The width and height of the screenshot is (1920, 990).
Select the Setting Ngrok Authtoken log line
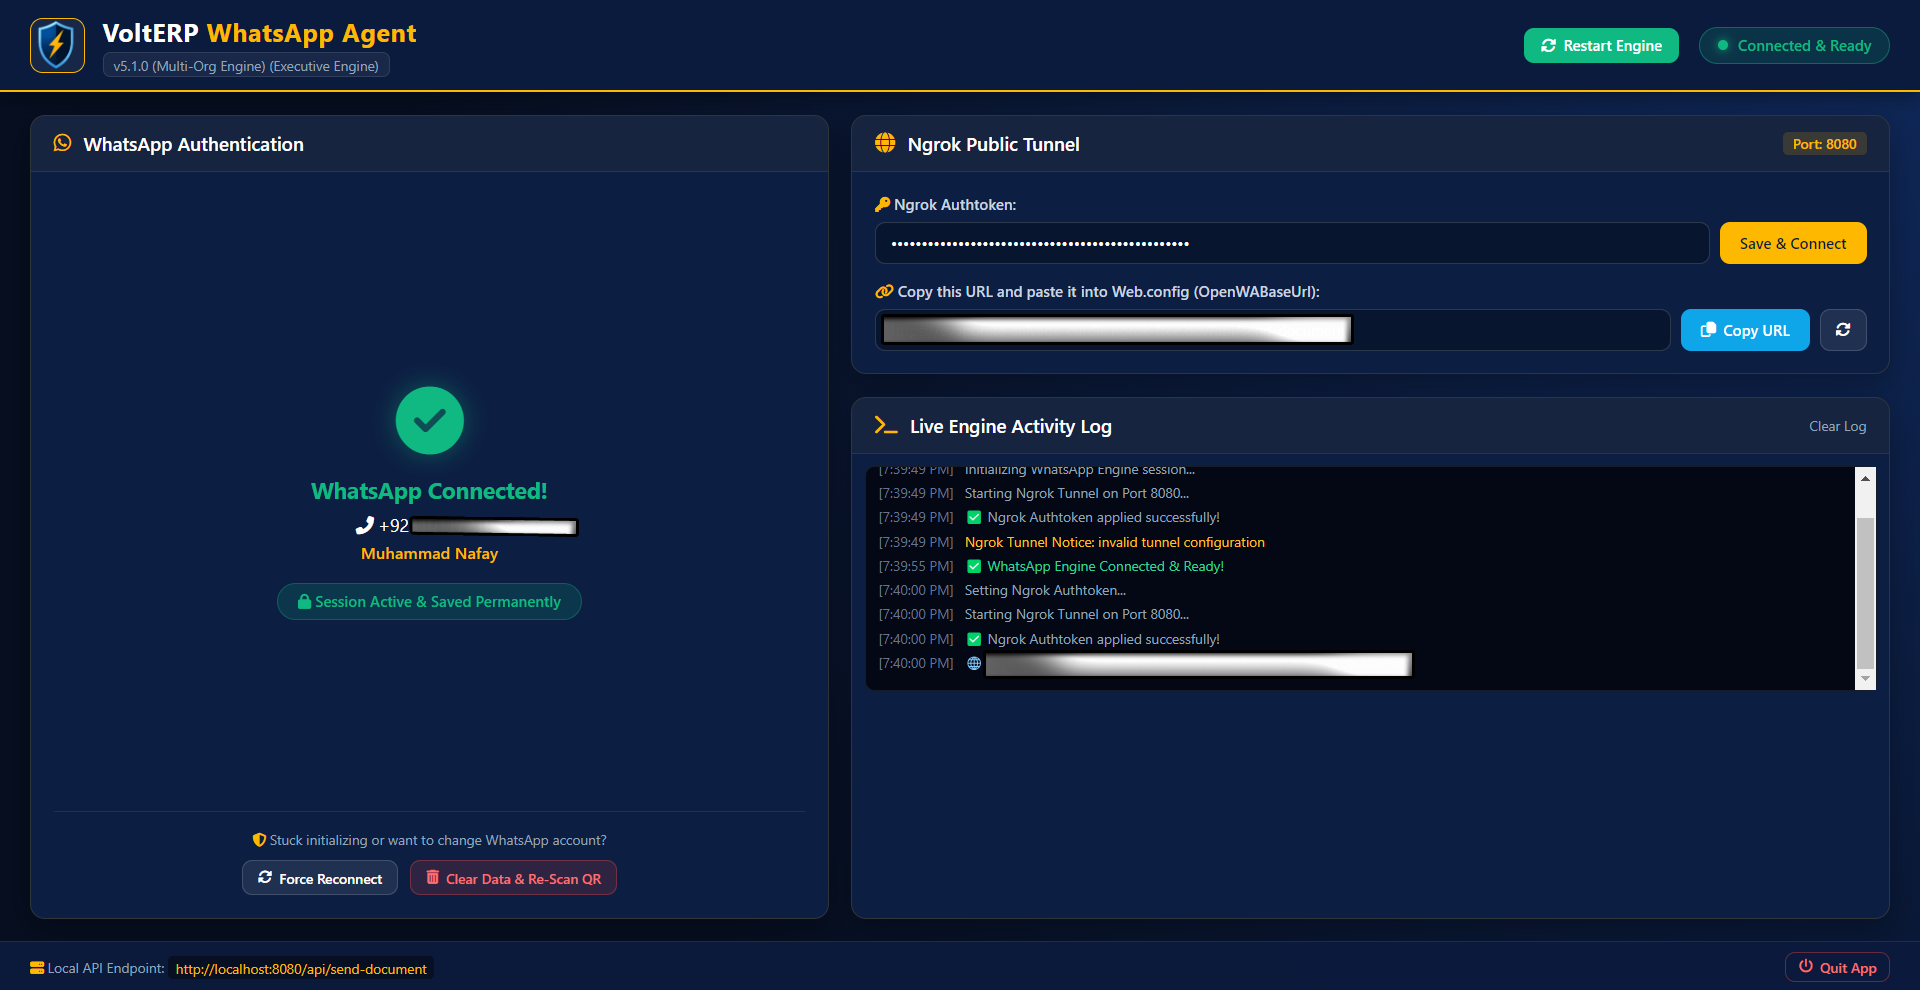tap(1045, 591)
